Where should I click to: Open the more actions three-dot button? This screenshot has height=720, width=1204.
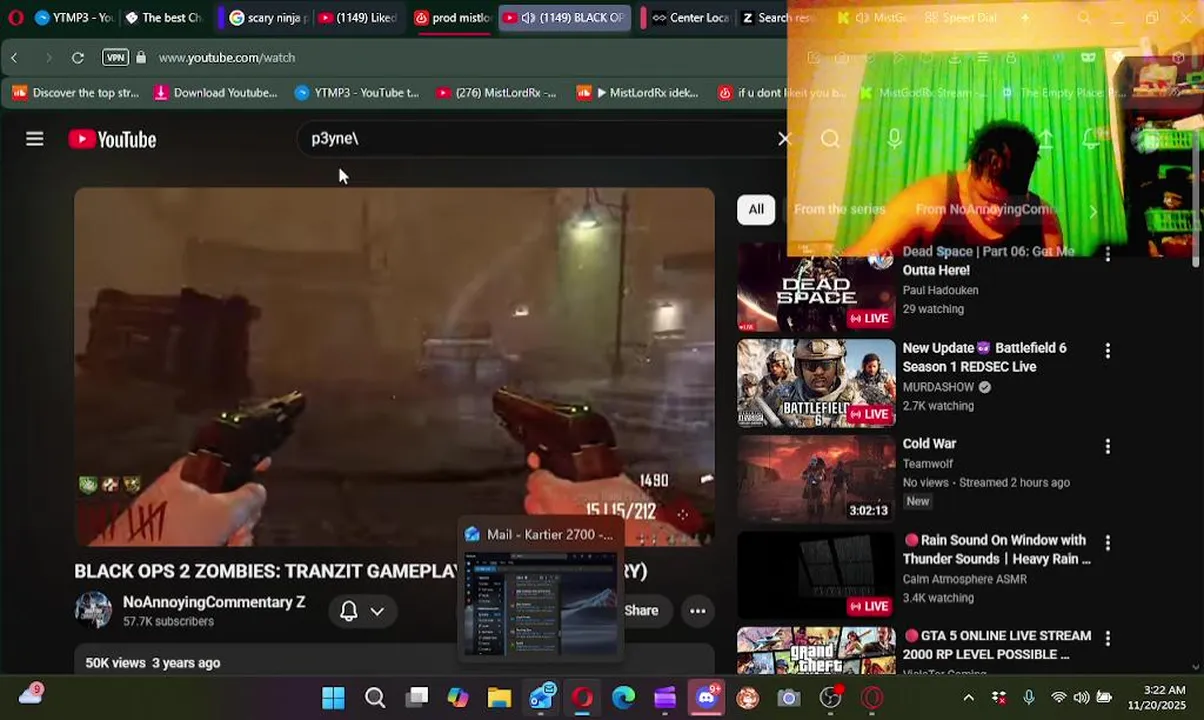tap(698, 611)
